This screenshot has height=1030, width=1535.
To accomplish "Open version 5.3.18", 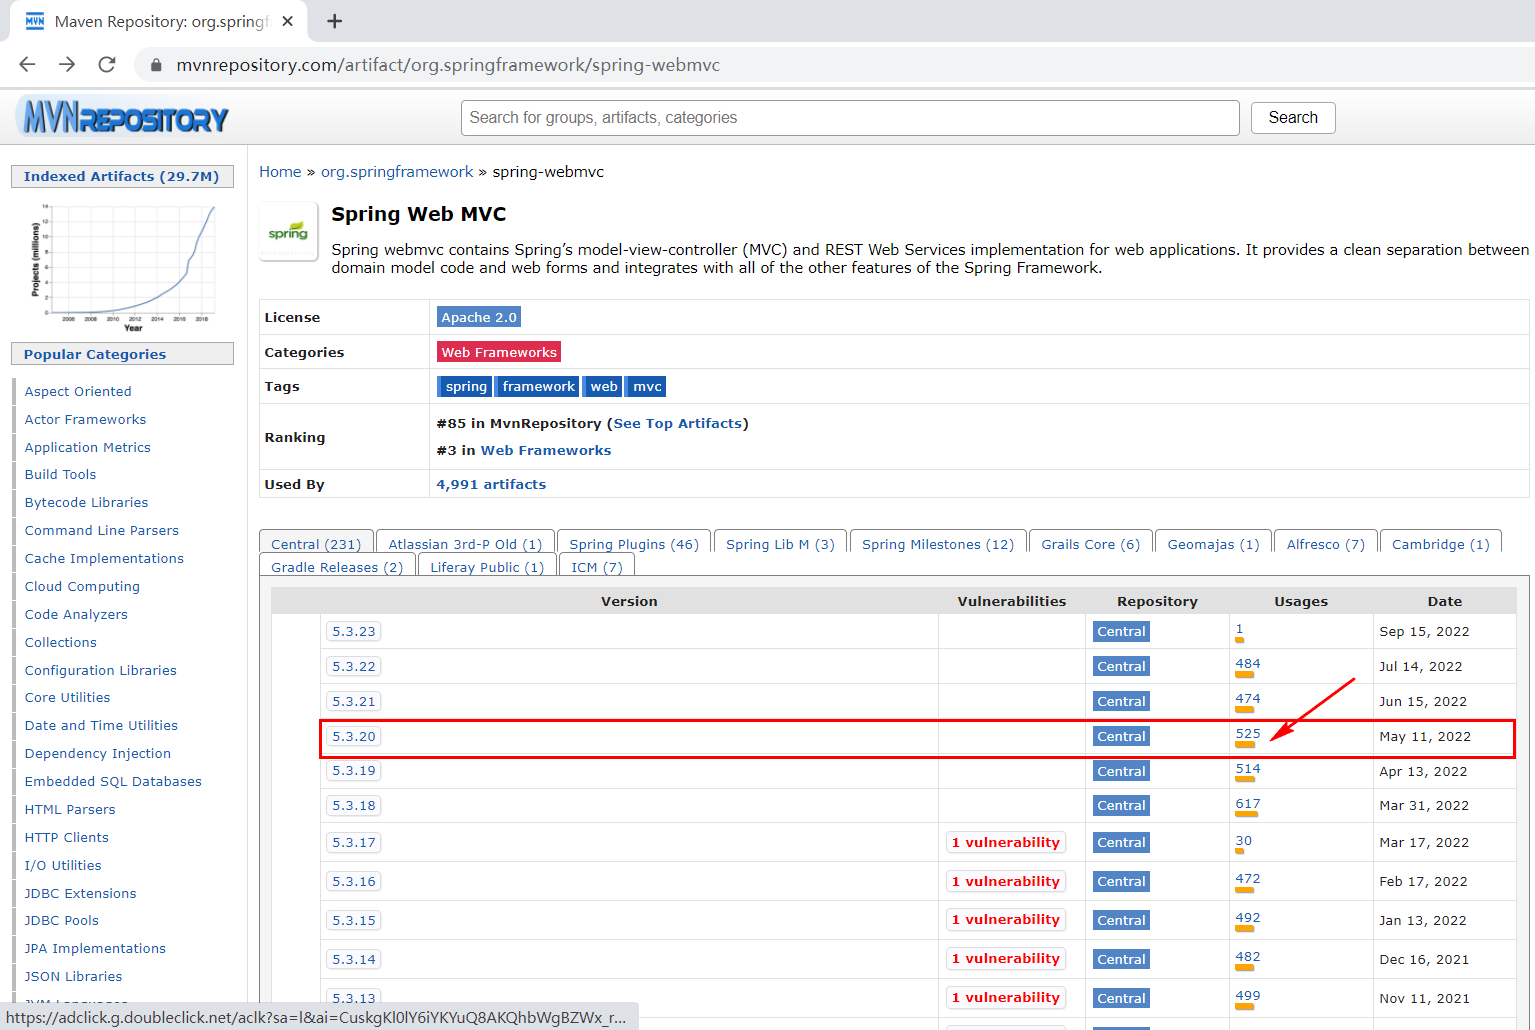I will click(x=354, y=806).
